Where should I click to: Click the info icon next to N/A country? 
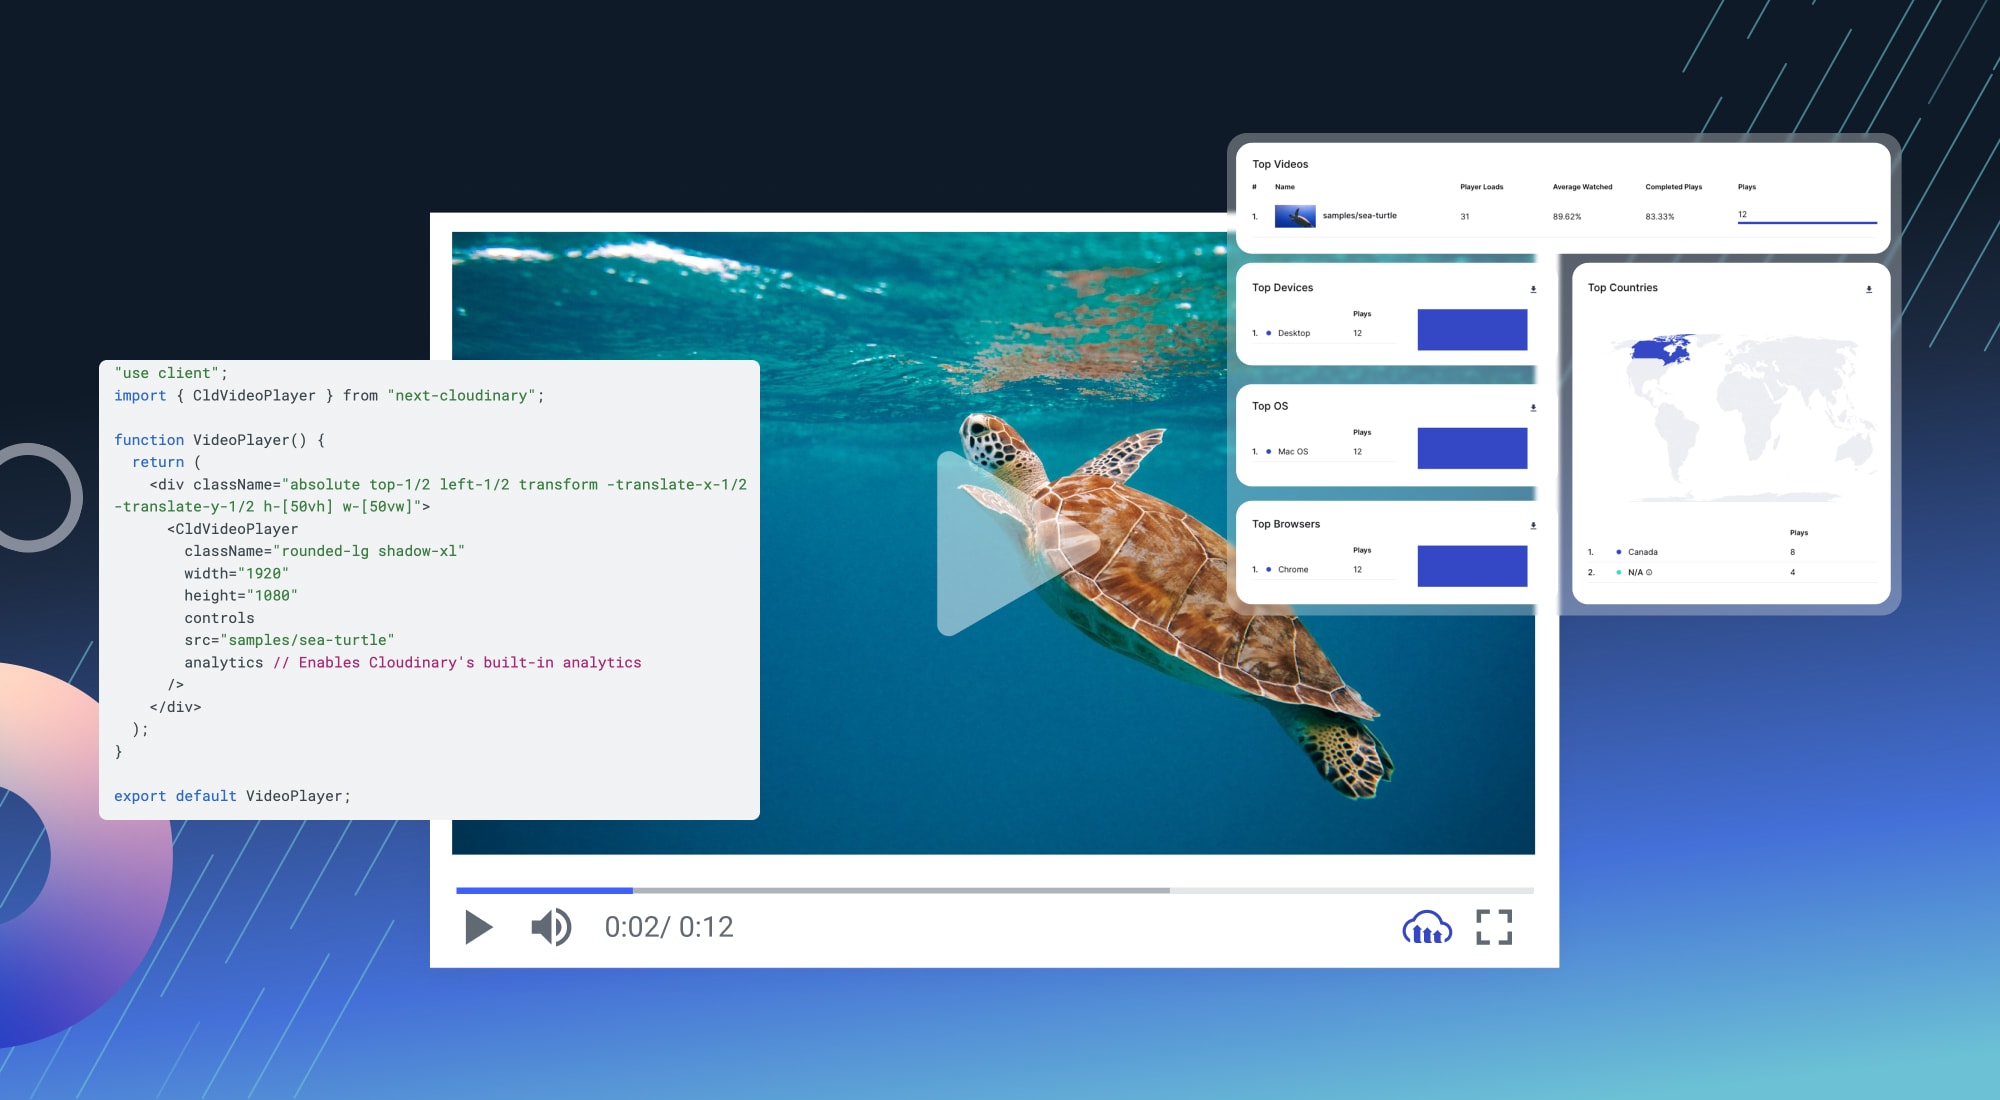coord(1646,571)
